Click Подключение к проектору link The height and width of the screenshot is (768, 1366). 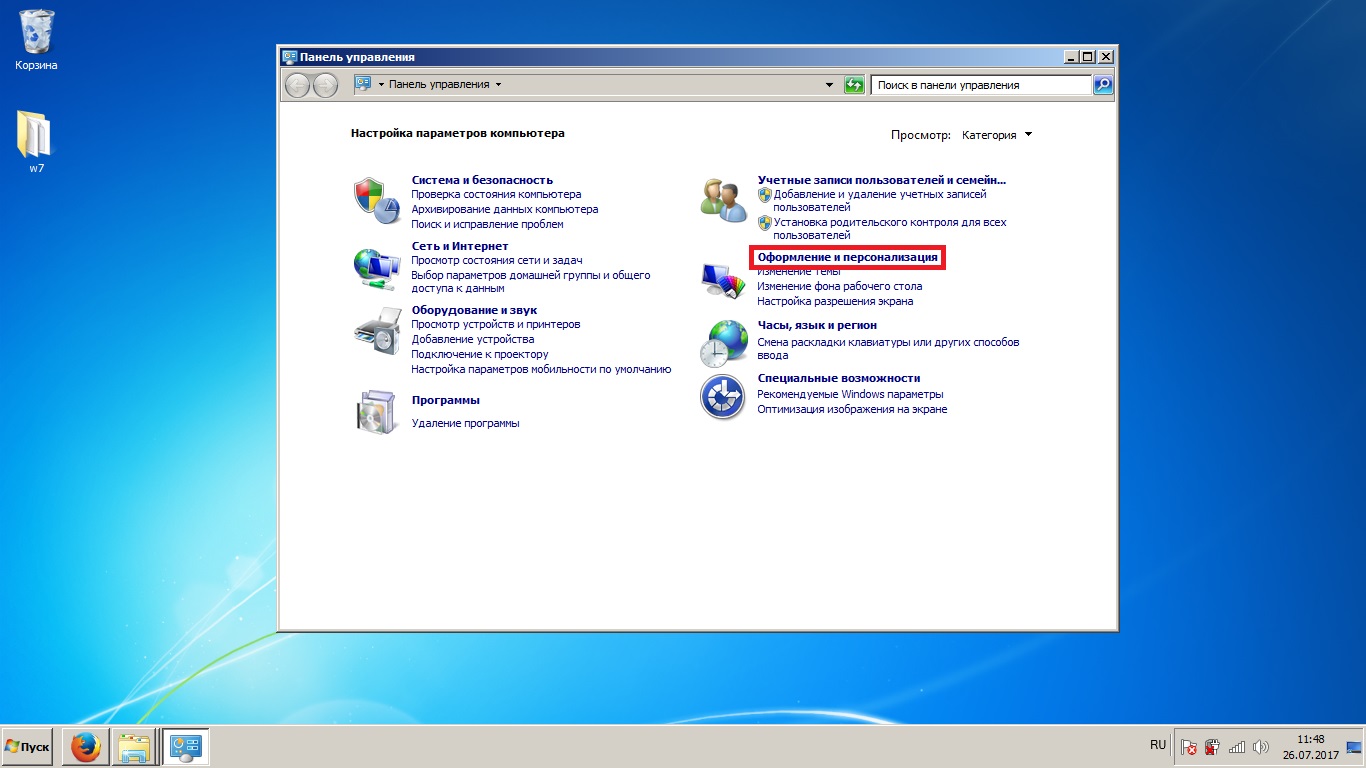(480, 355)
